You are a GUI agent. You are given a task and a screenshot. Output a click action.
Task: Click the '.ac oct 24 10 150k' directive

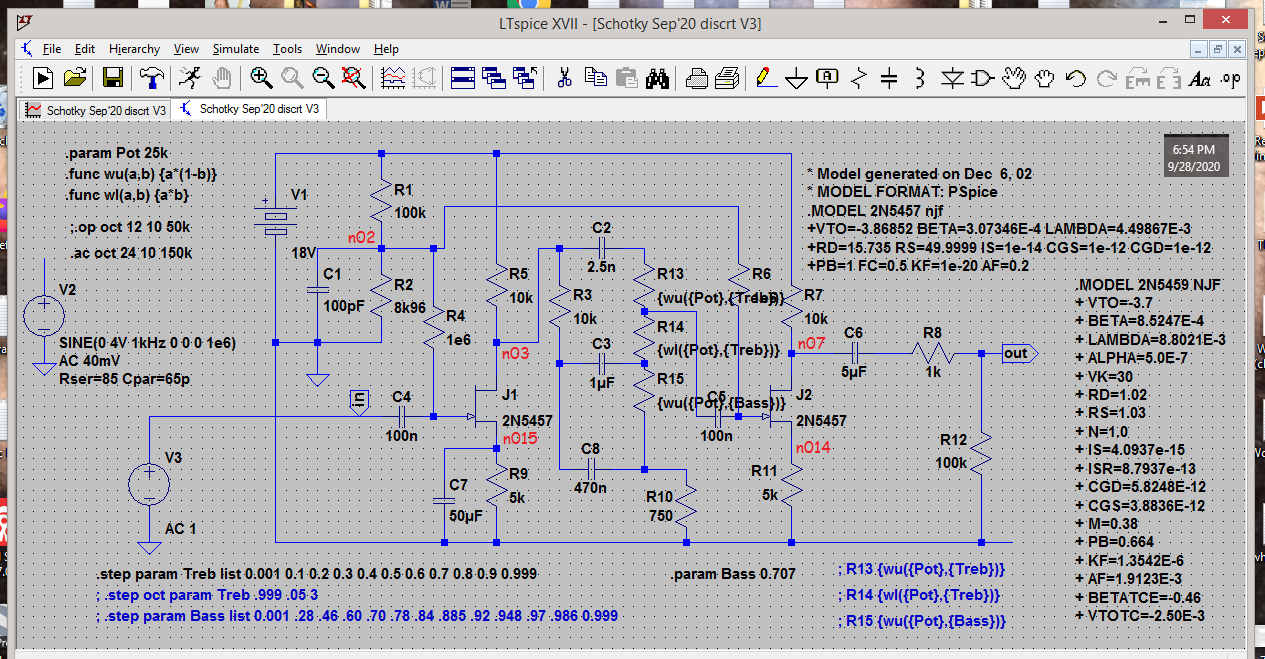[x=130, y=254]
